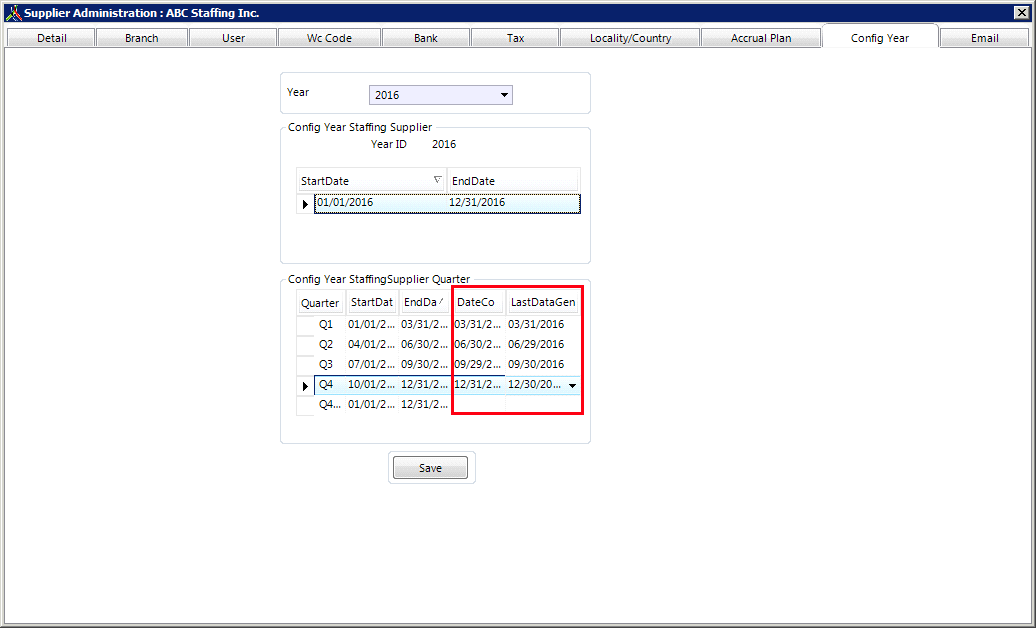Image resolution: width=1036 pixels, height=628 pixels.
Task: Click Q2 start date cell 04/01/2...
Action: 372,344
